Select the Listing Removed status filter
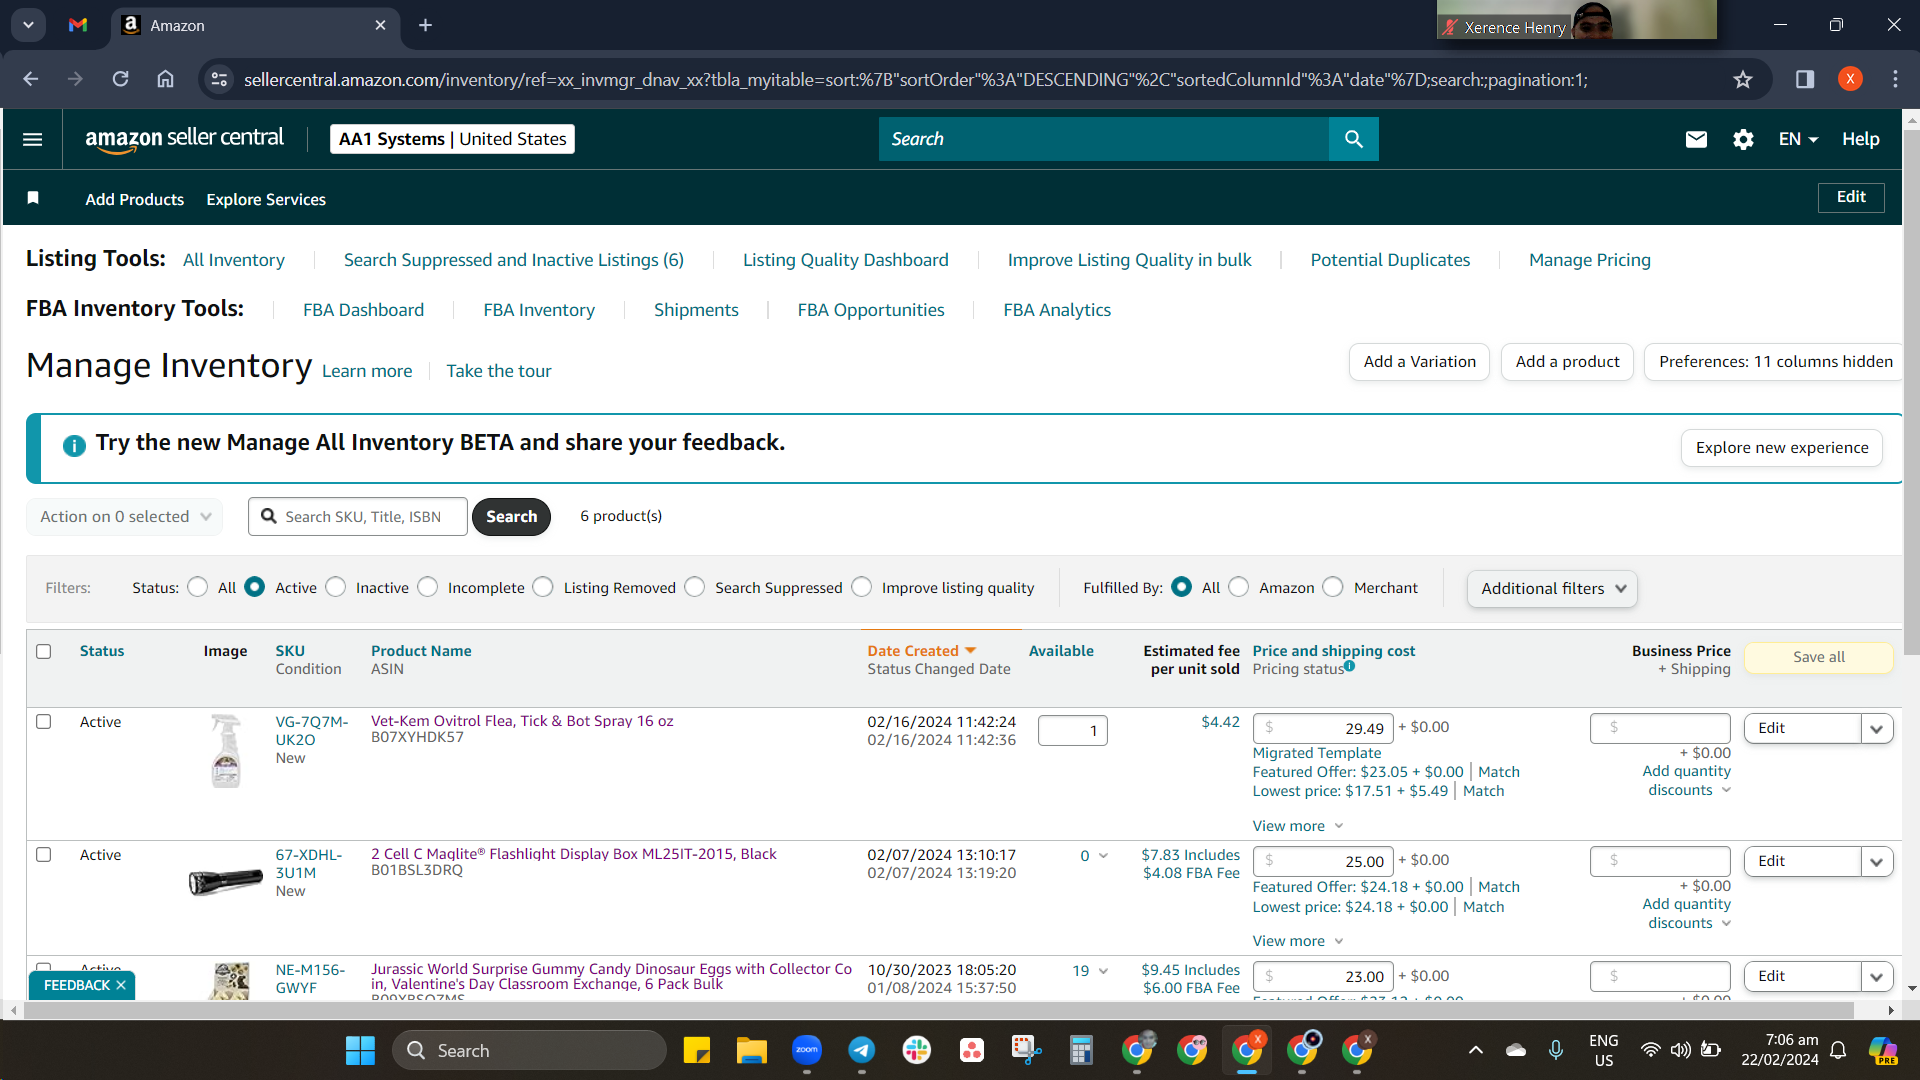 pos(543,587)
